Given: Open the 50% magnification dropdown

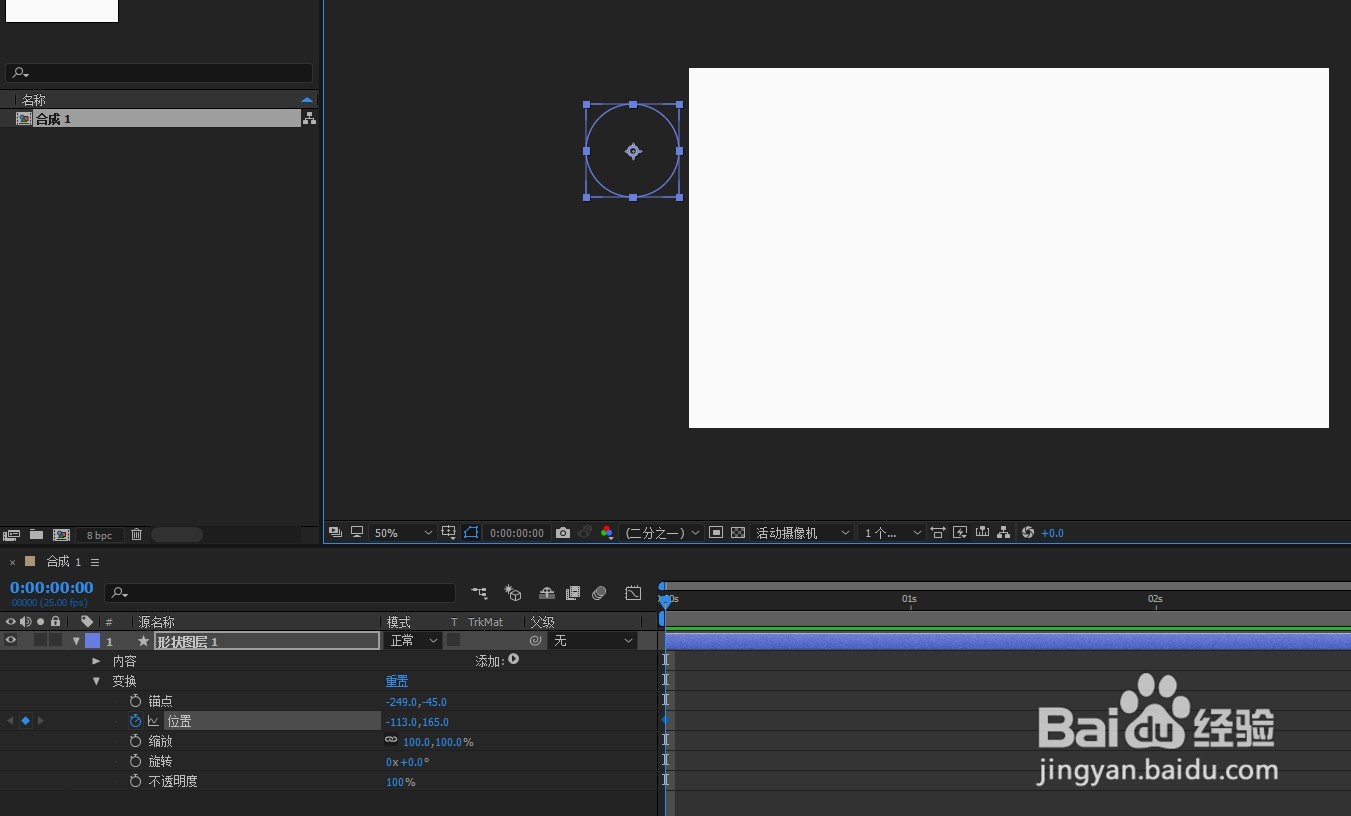Looking at the screenshot, I should [402, 533].
